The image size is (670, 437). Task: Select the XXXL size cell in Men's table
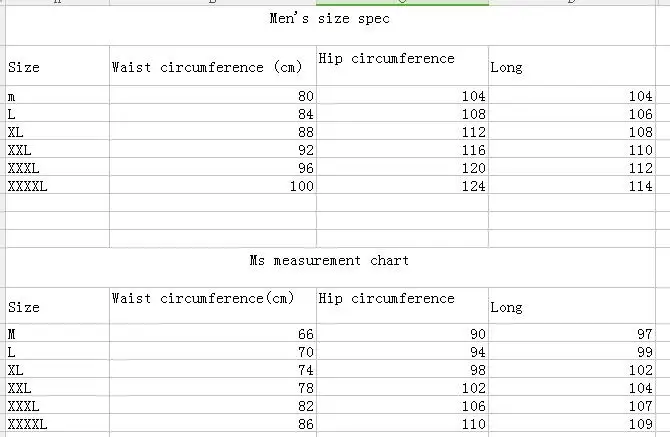pos(57,167)
